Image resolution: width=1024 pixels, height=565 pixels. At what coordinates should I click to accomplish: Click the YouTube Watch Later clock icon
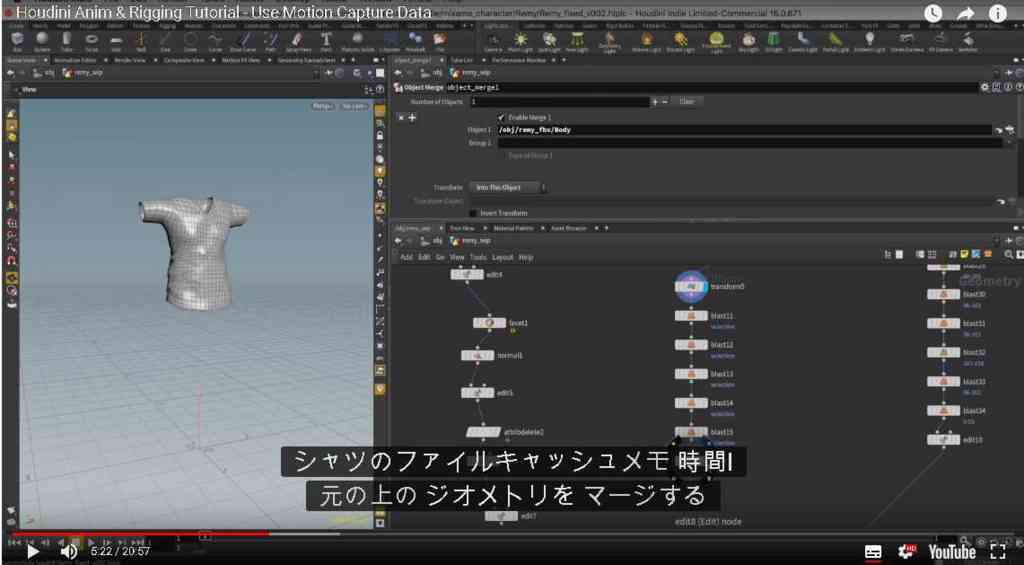pyautogui.click(x=934, y=12)
